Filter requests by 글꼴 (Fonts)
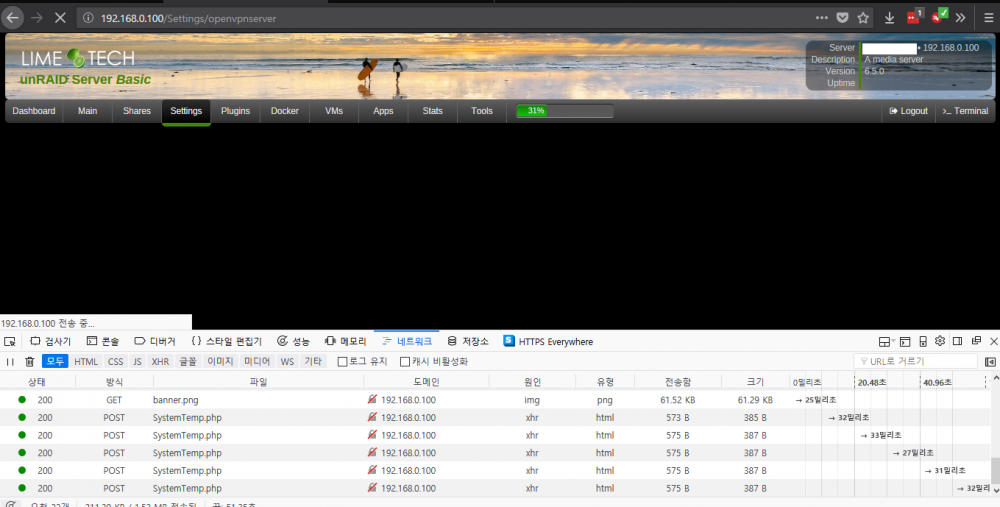Screen dimensions: 1000x507 pos(188,362)
